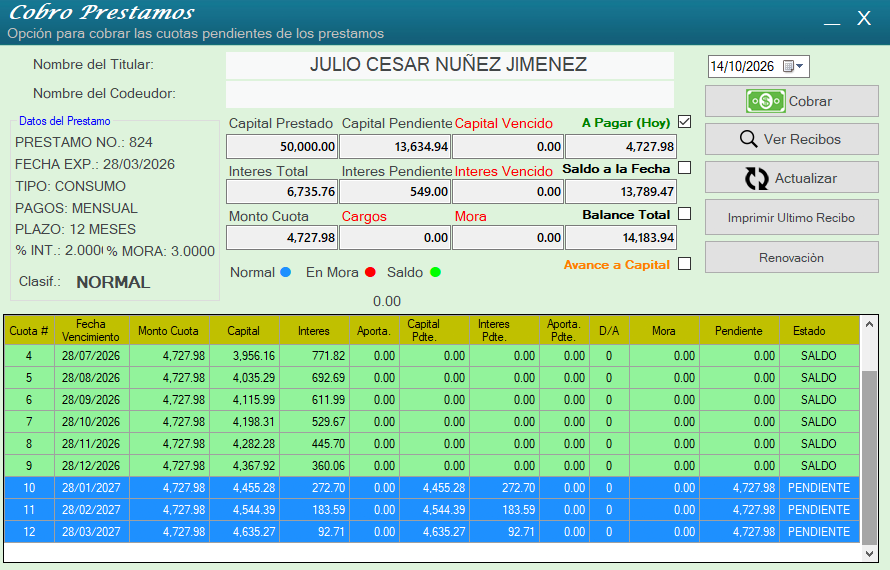Enable the Balance Total checkbox
The width and height of the screenshot is (890, 570).
[x=685, y=214]
